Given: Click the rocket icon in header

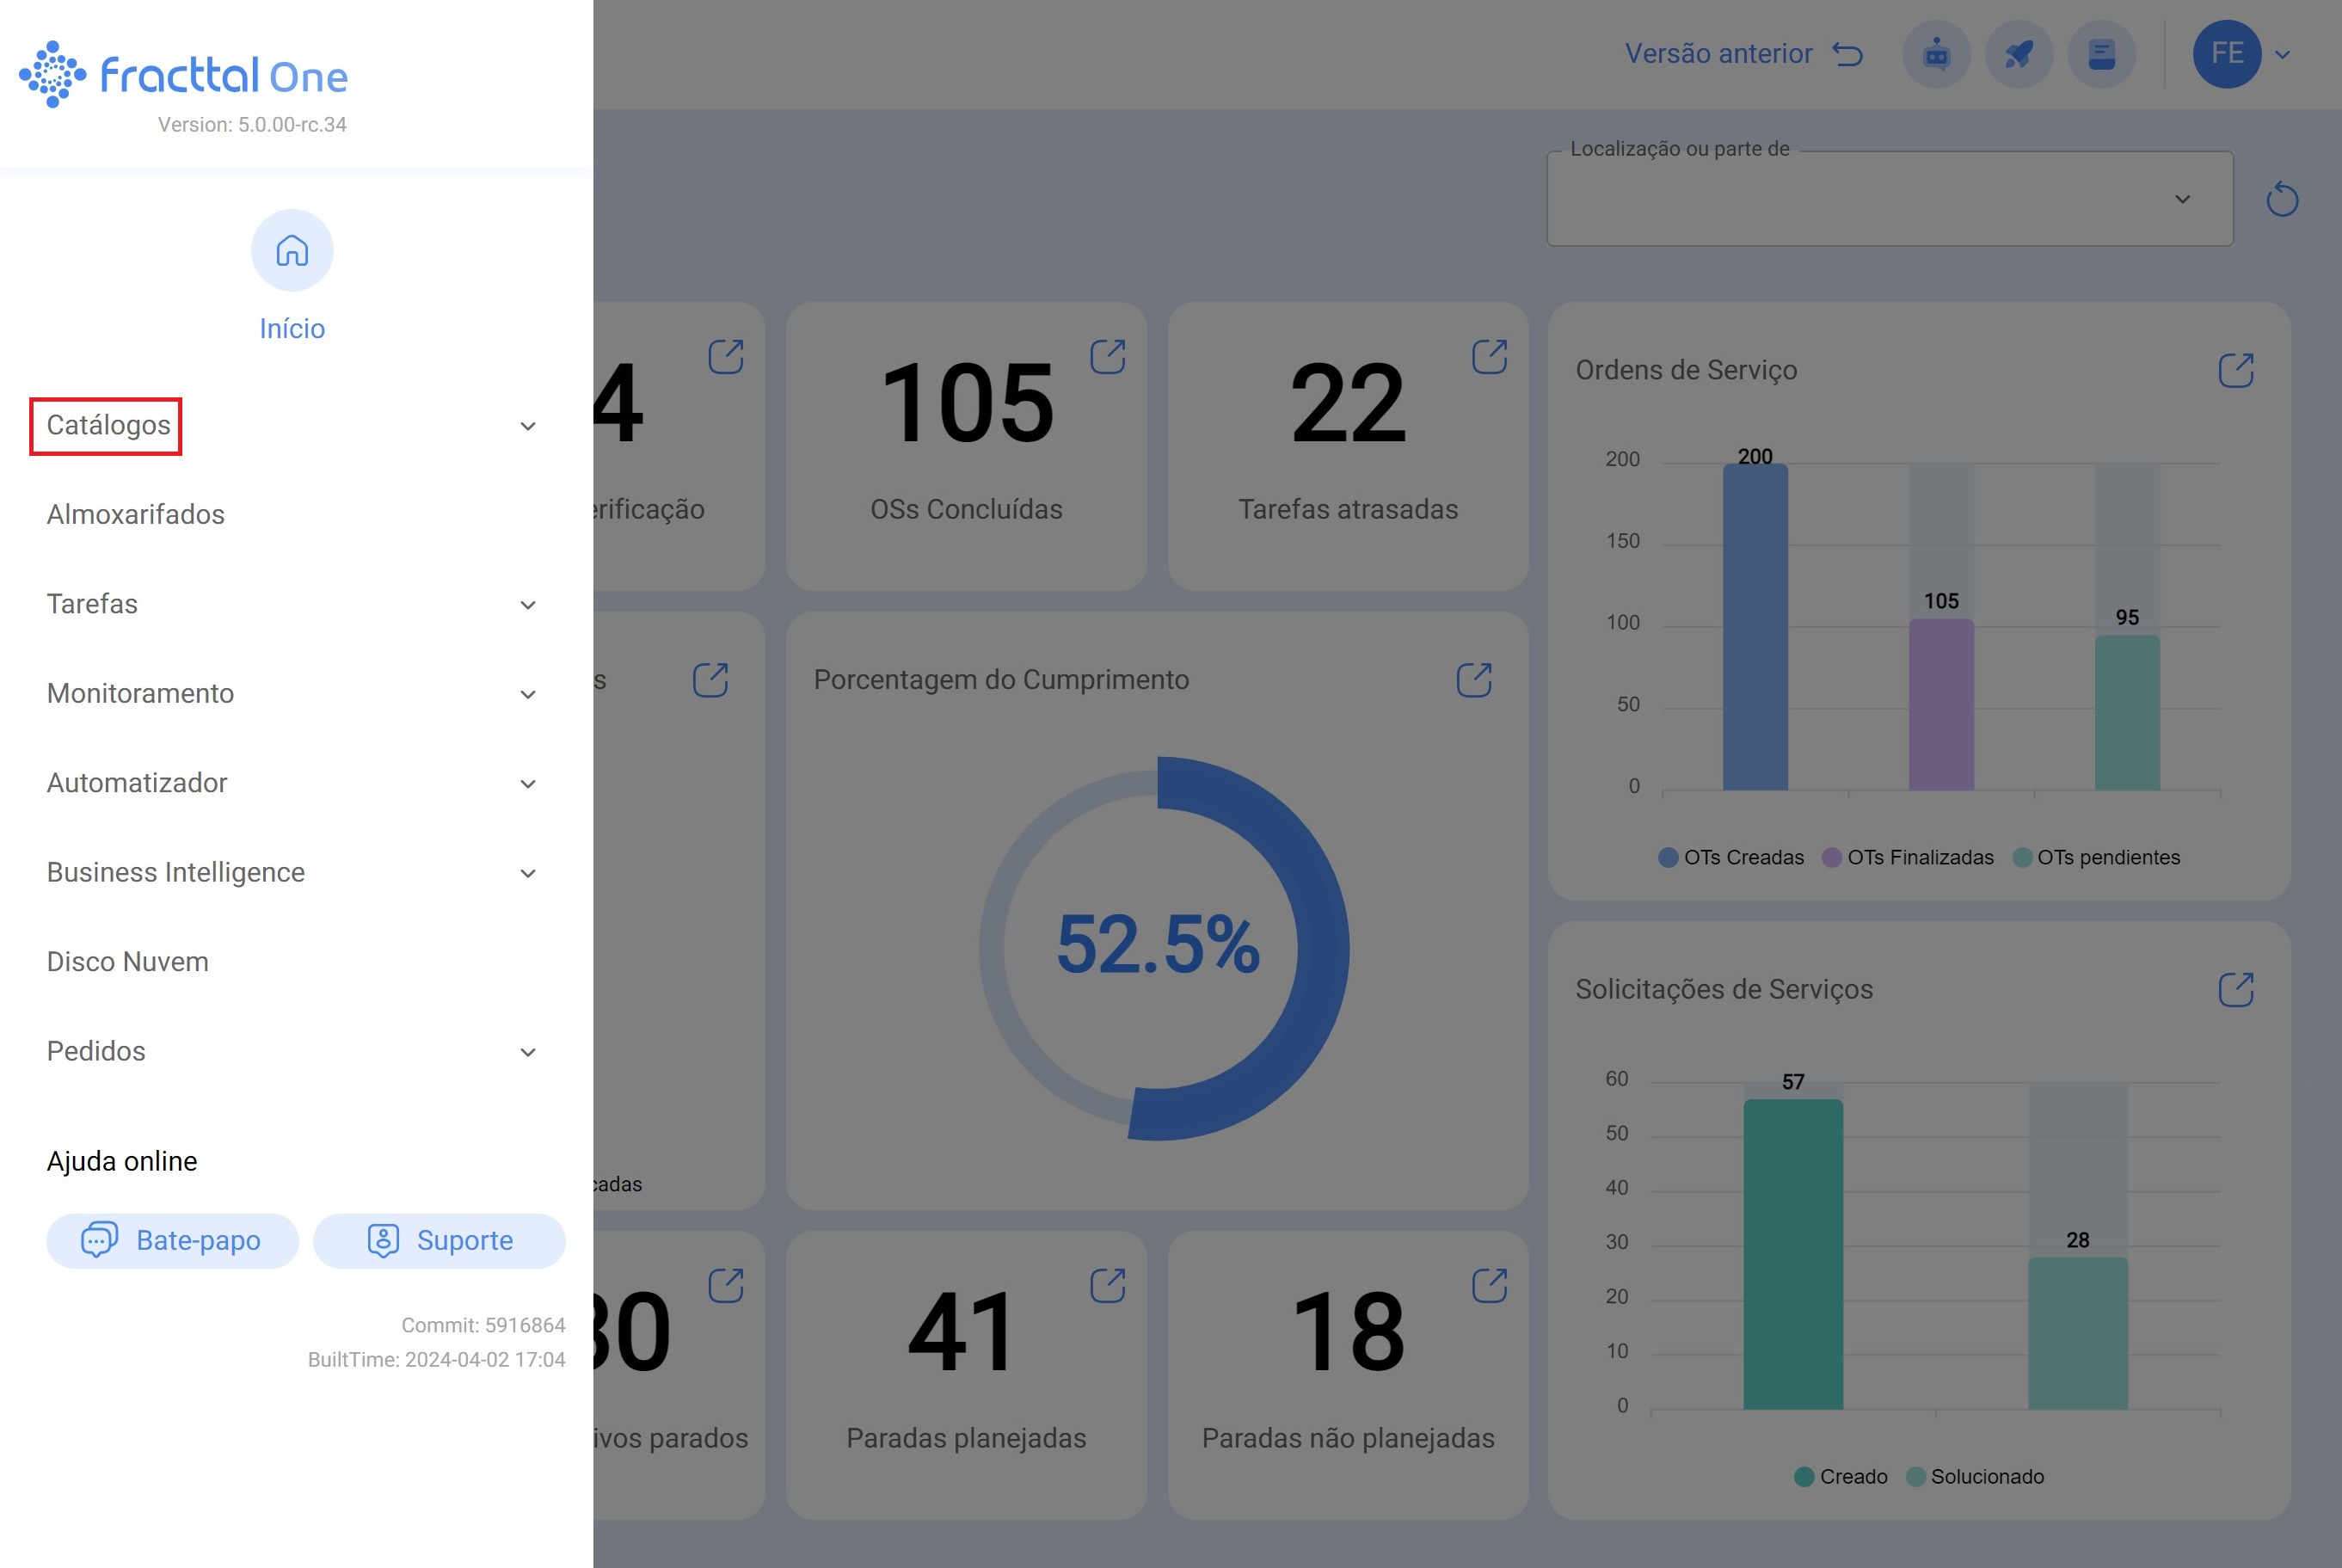Looking at the screenshot, I should (2018, 54).
